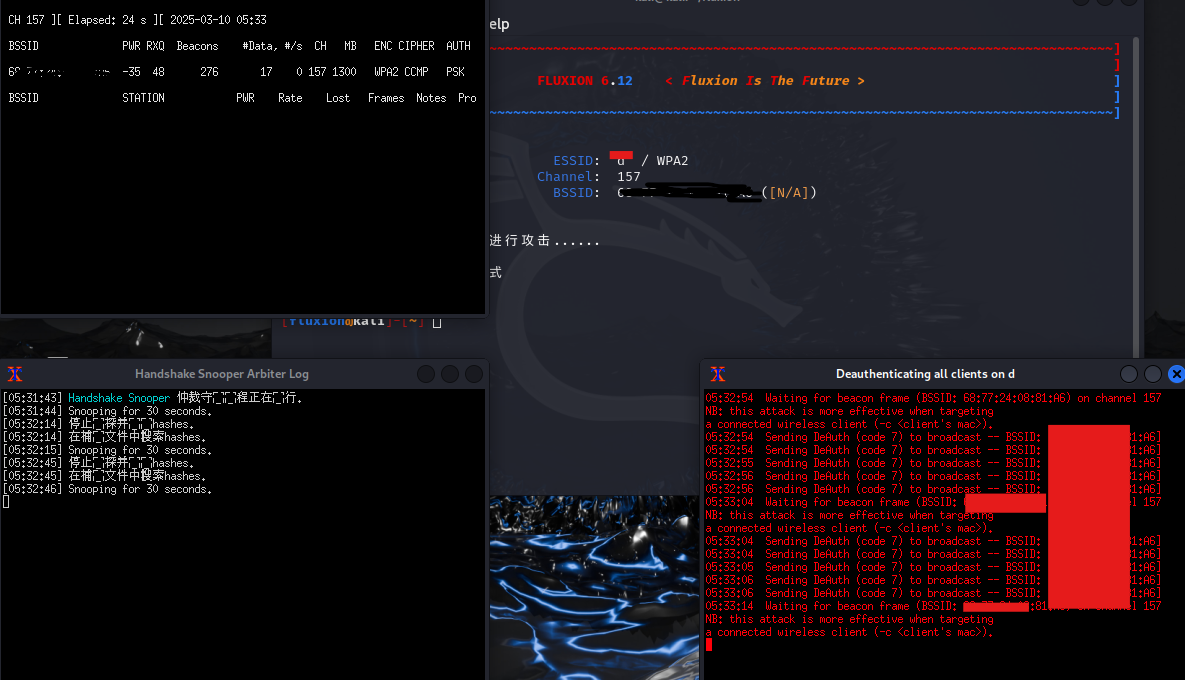
Task: Click the PSK auth value
Action: tap(455, 72)
